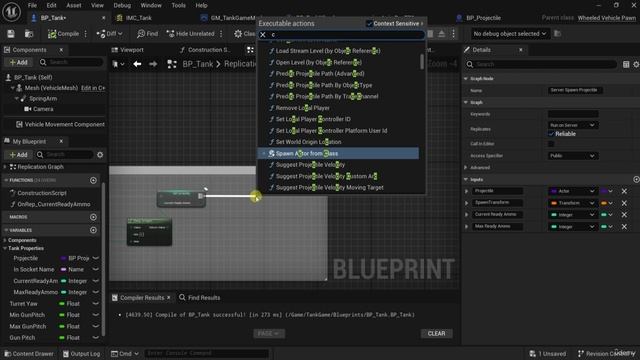Click the action list scrollbar
The height and width of the screenshot is (360, 640).
[422, 62]
